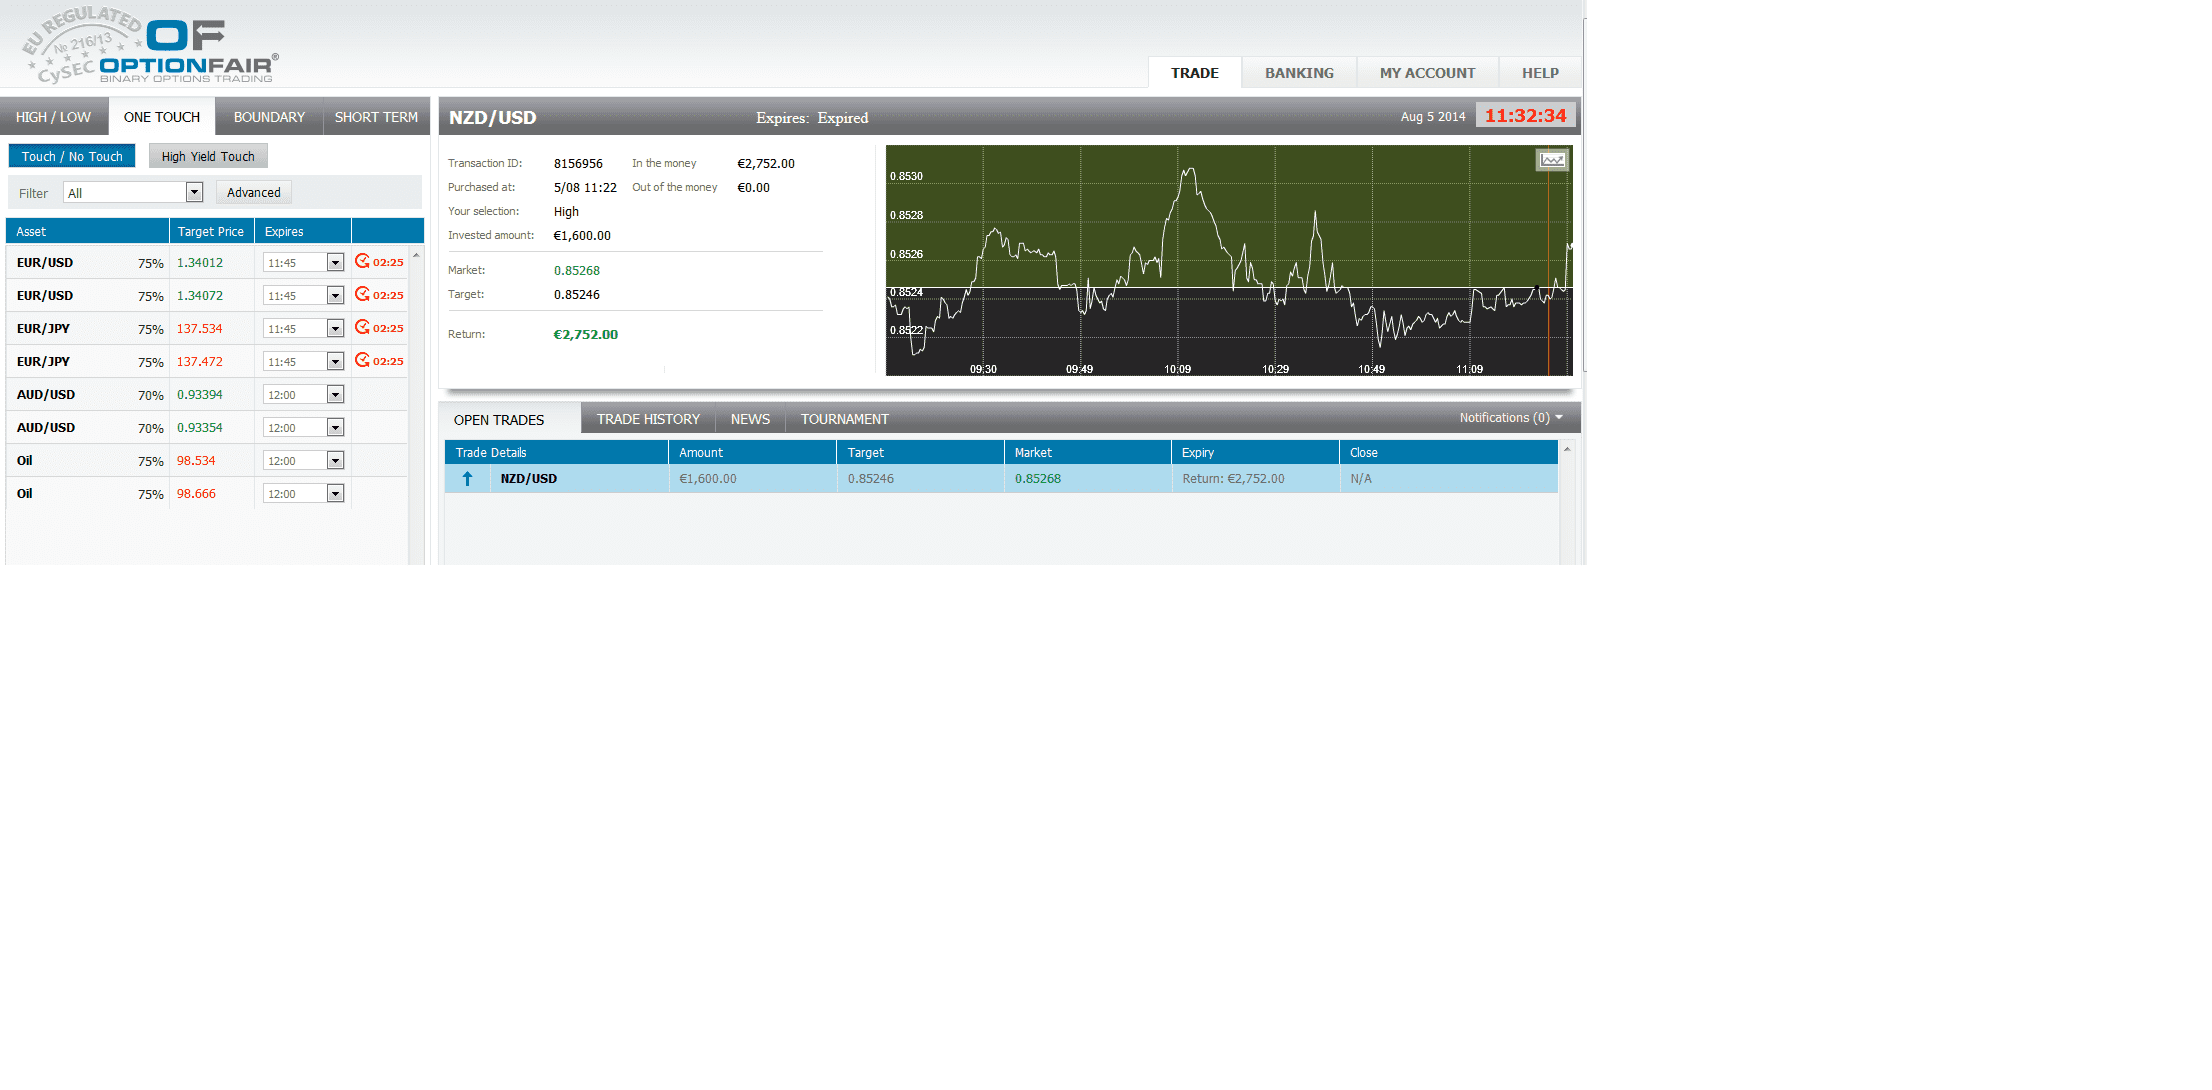Open the 11:45 Expires dropdown for EUR/USD
This screenshot has width=2212, height=1090.
point(335,261)
